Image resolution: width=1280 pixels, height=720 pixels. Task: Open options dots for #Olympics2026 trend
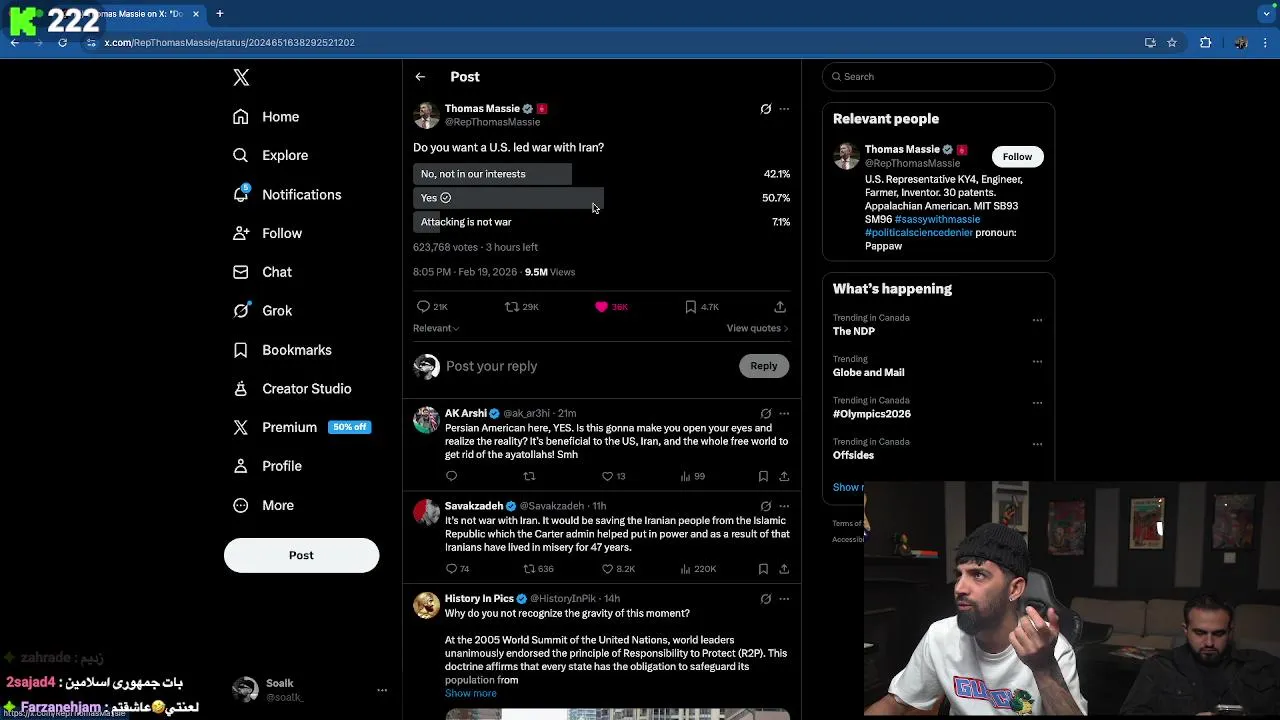[x=1037, y=403]
